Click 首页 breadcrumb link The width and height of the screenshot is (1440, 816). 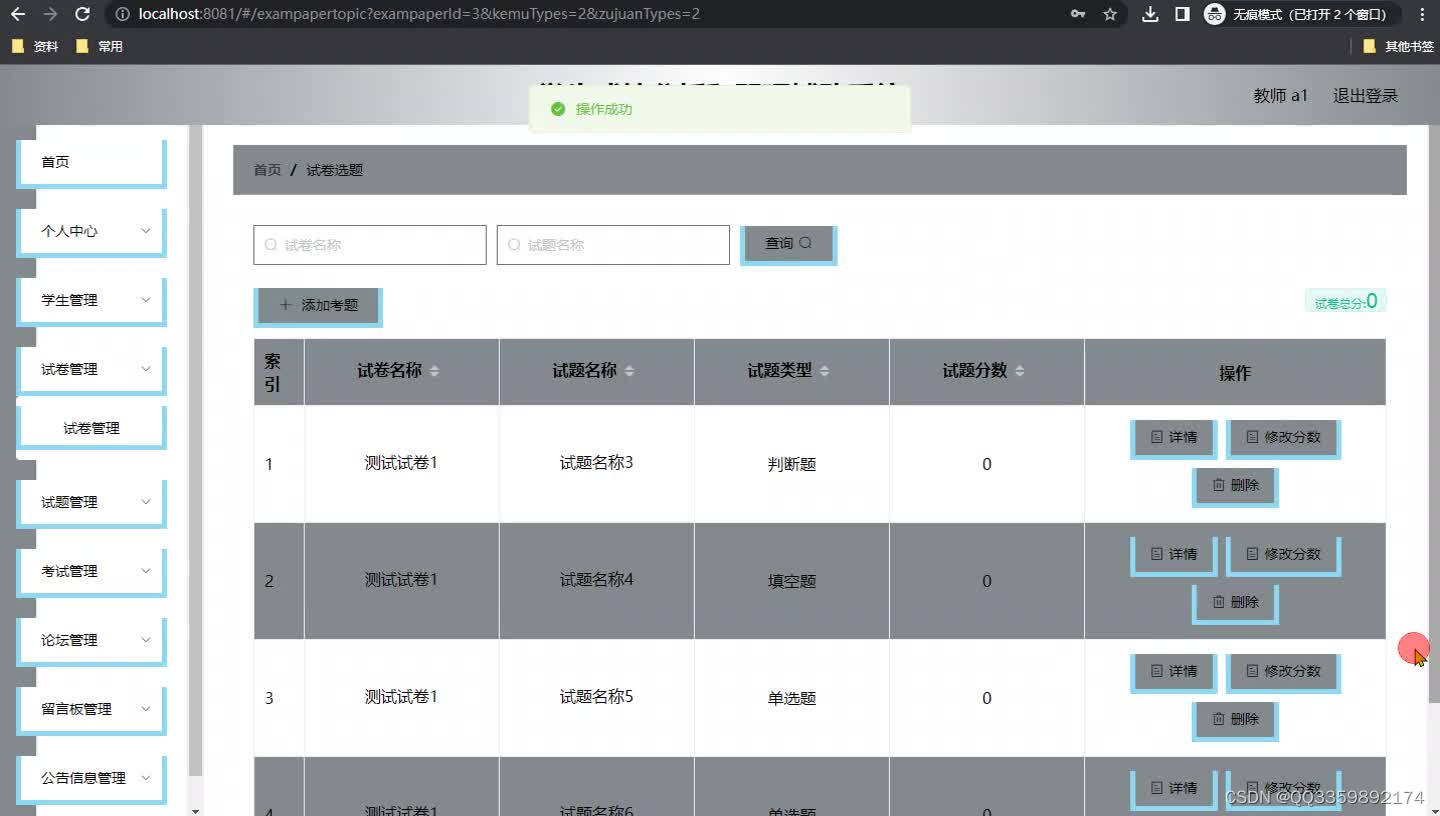tap(267, 170)
